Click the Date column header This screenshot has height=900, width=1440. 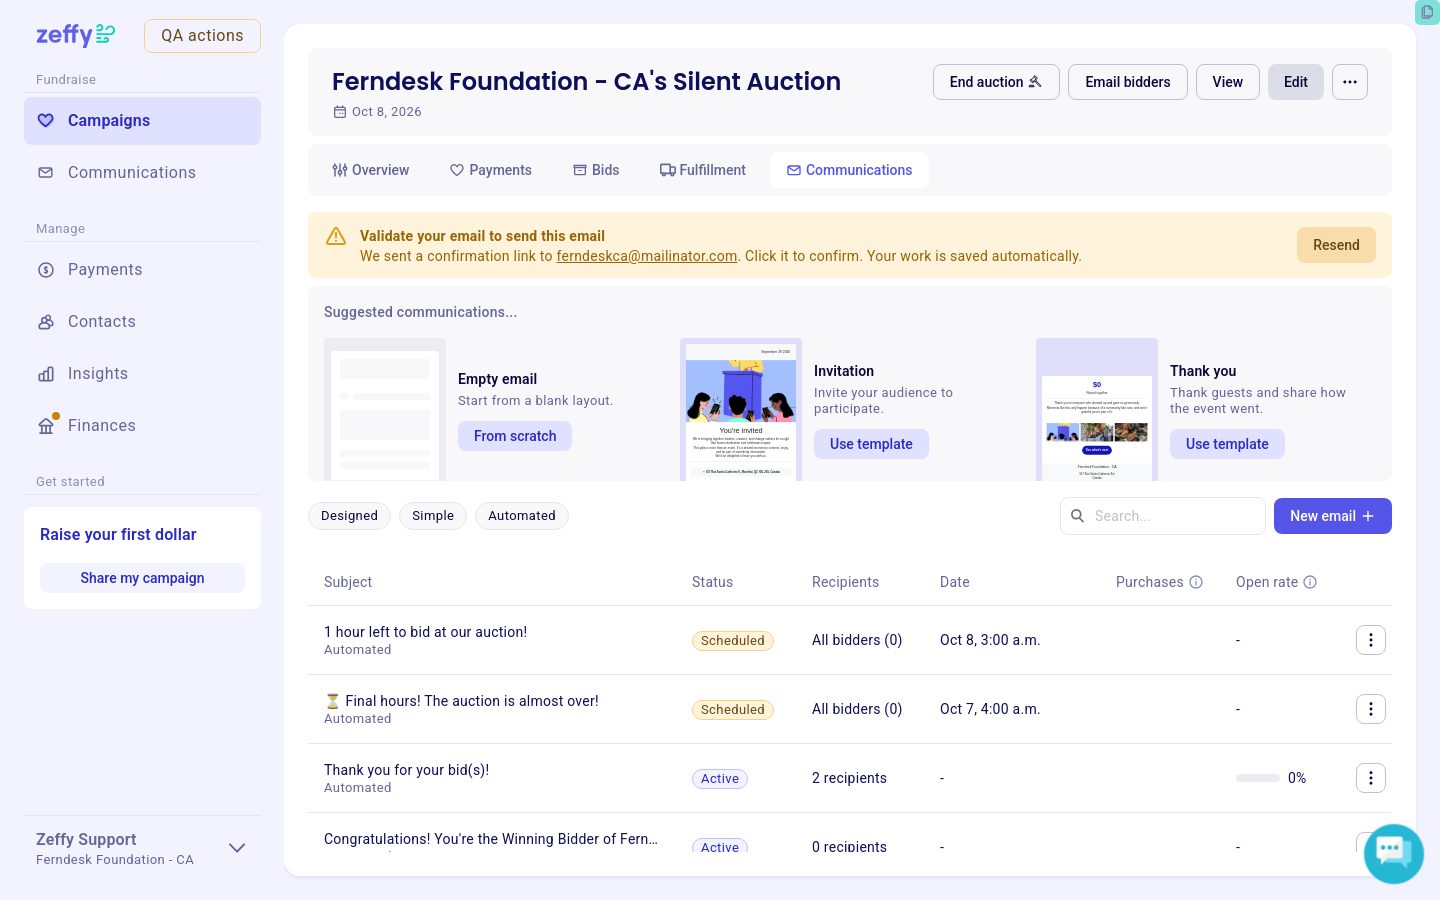[x=955, y=582]
